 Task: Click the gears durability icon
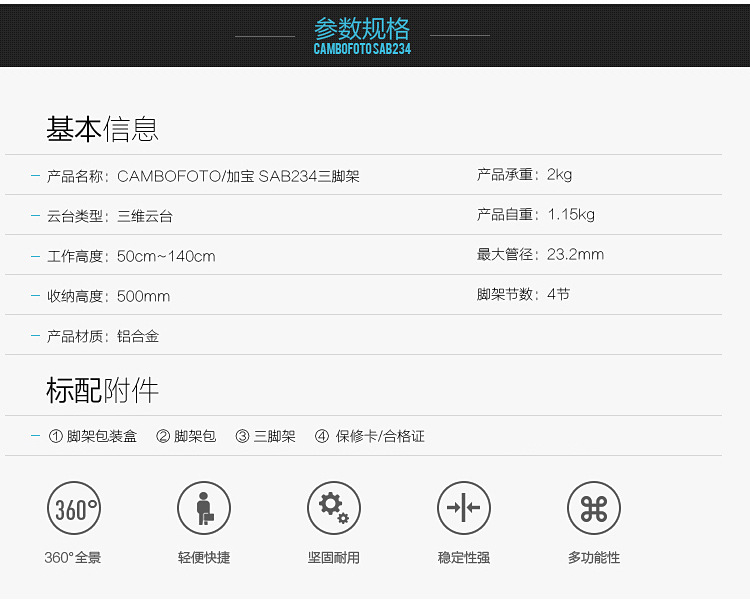[x=334, y=508]
